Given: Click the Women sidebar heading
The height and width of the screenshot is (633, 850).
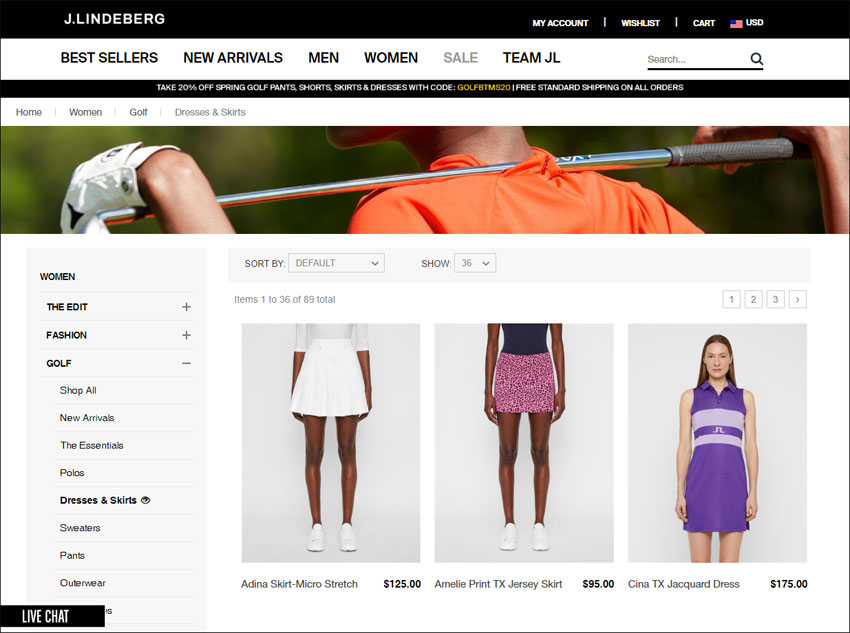Looking at the screenshot, I should [57, 276].
